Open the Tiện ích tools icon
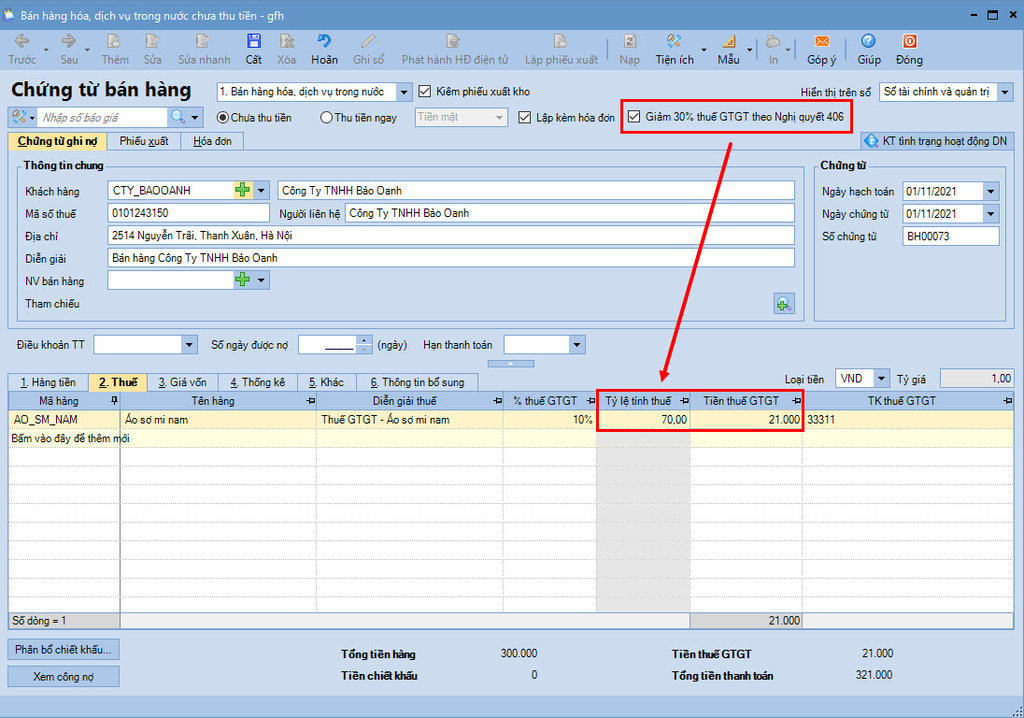 pyautogui.click(x=674, y=42)
